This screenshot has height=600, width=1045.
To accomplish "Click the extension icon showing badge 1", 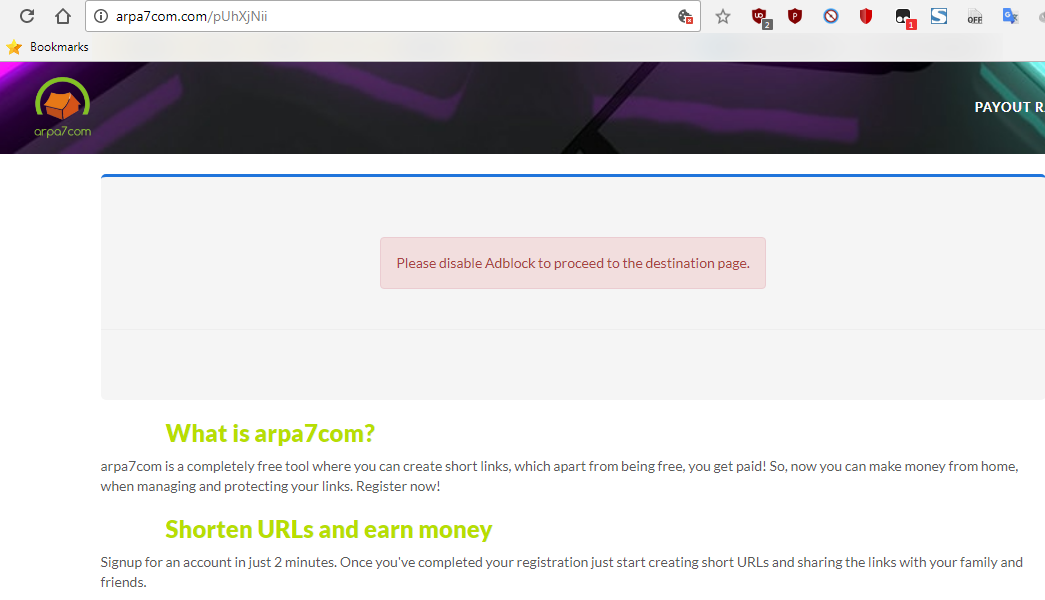I will tap(902, 16).
